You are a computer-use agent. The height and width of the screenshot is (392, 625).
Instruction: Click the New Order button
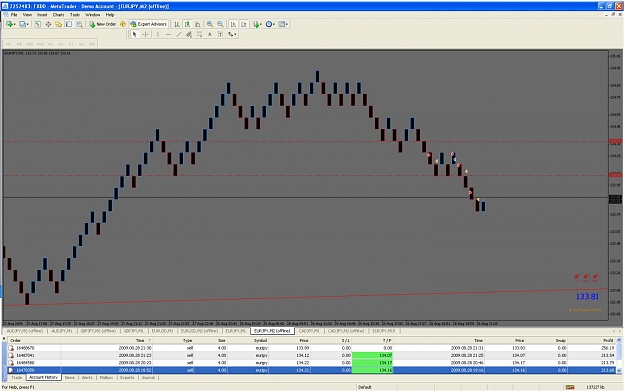click(102, 24)
